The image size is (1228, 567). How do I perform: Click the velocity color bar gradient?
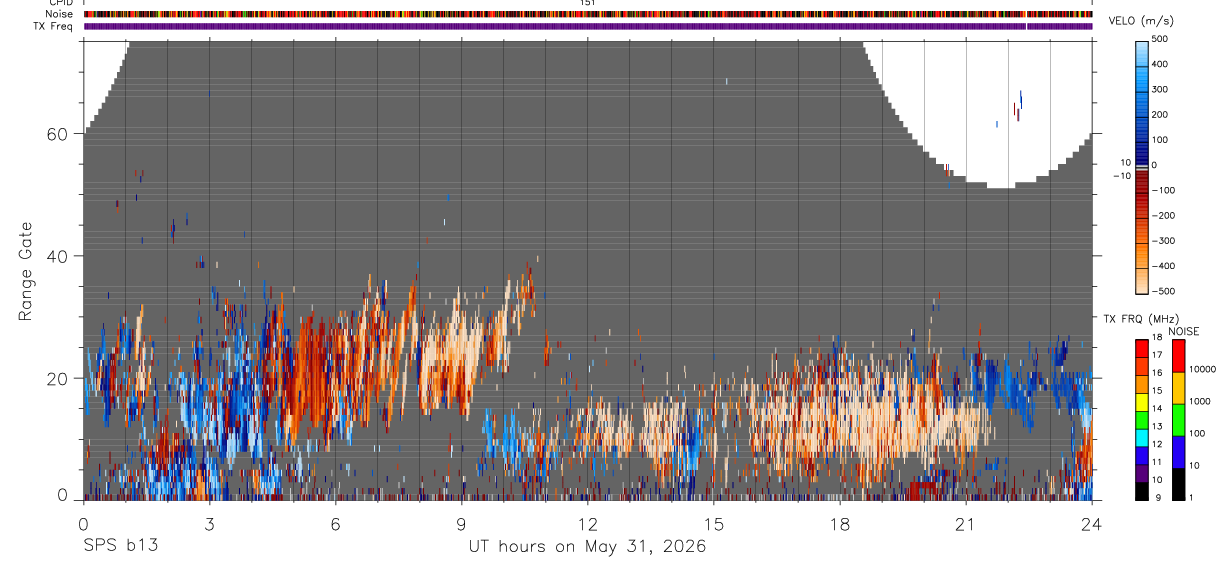pos(1143,167)
